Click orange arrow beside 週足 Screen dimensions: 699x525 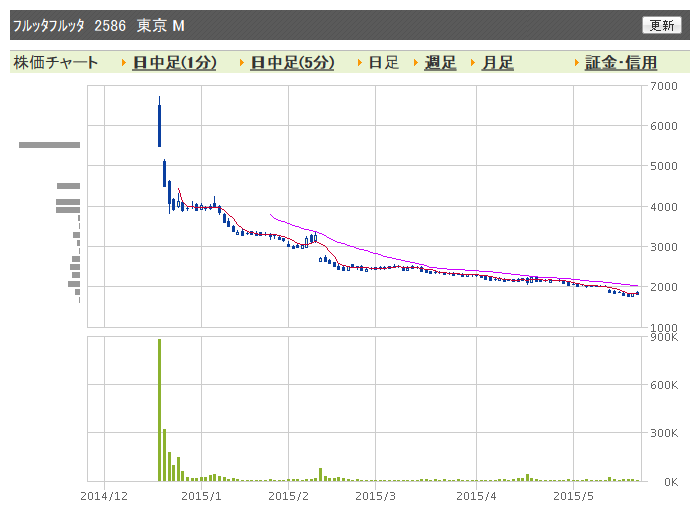click(x=416, y=63)
